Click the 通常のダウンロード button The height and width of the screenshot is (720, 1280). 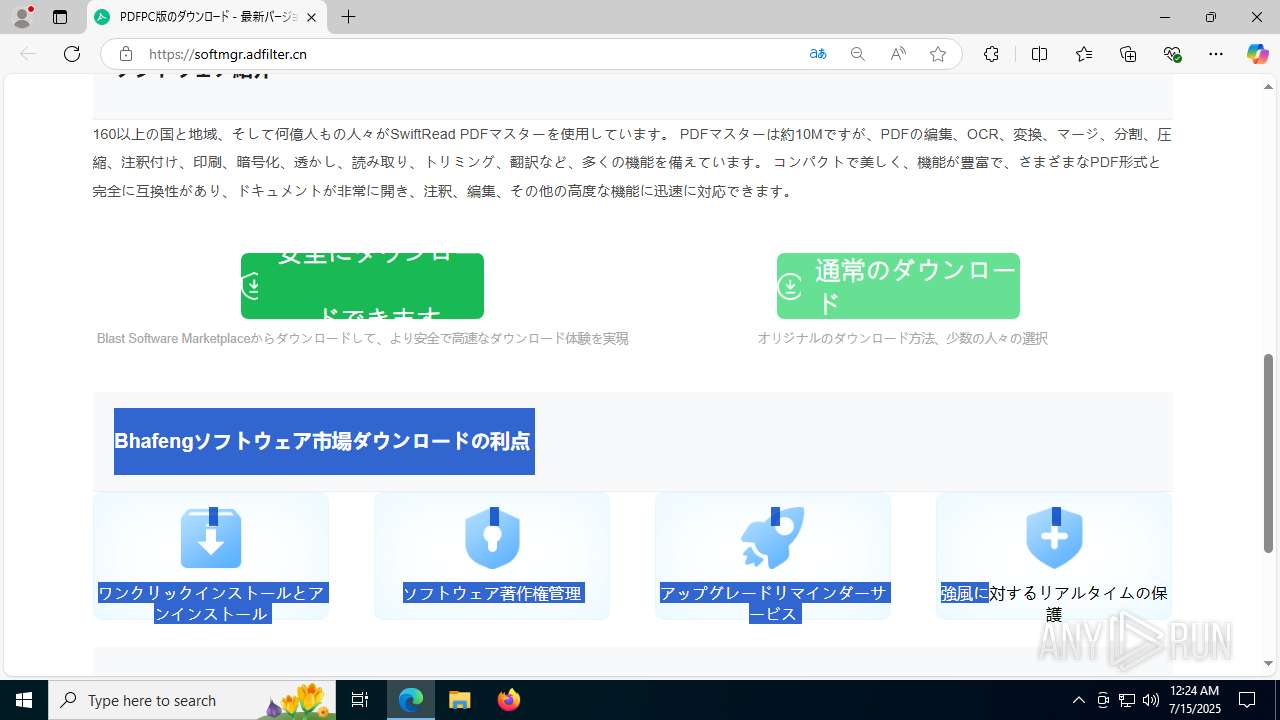[x=898, y=286]
